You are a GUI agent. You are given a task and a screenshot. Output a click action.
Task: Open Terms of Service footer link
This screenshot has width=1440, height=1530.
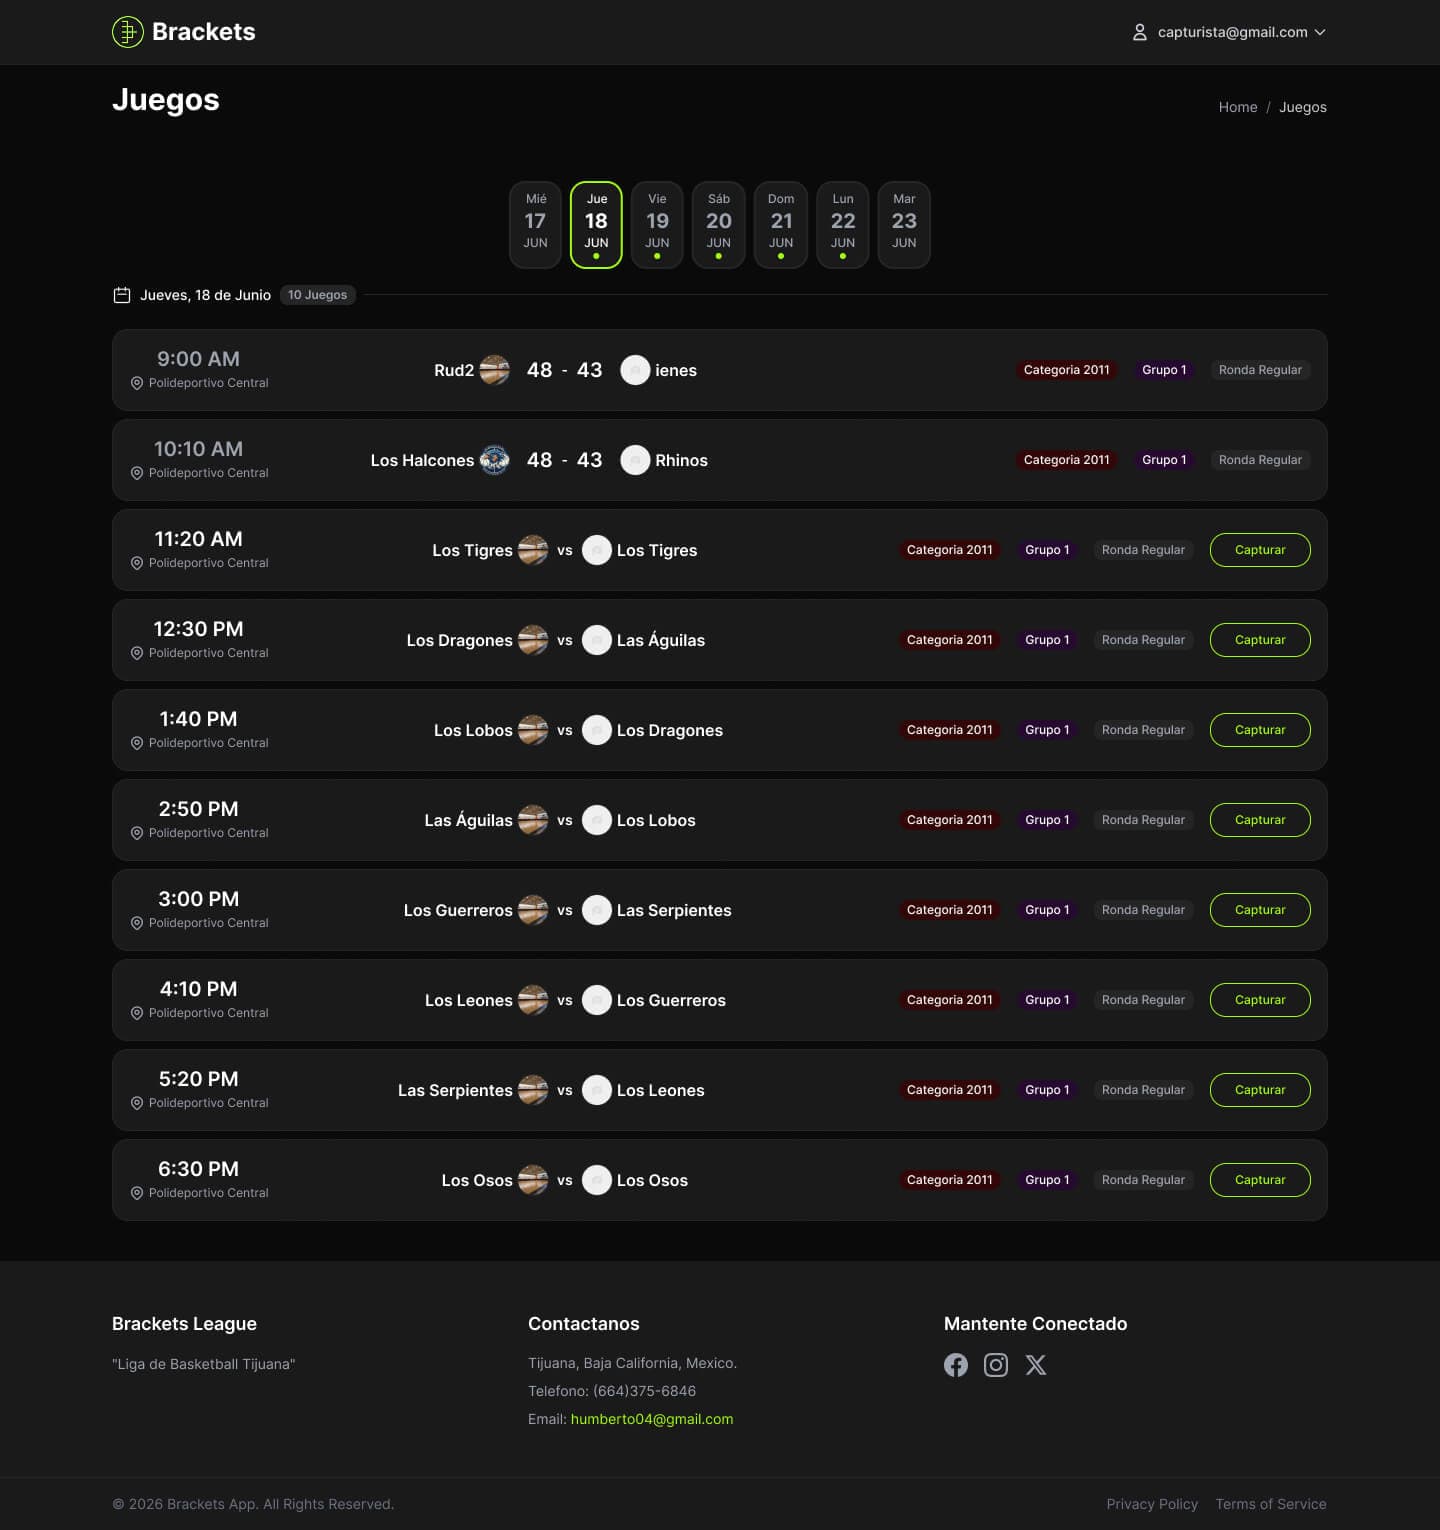tap(1271, 1504)
